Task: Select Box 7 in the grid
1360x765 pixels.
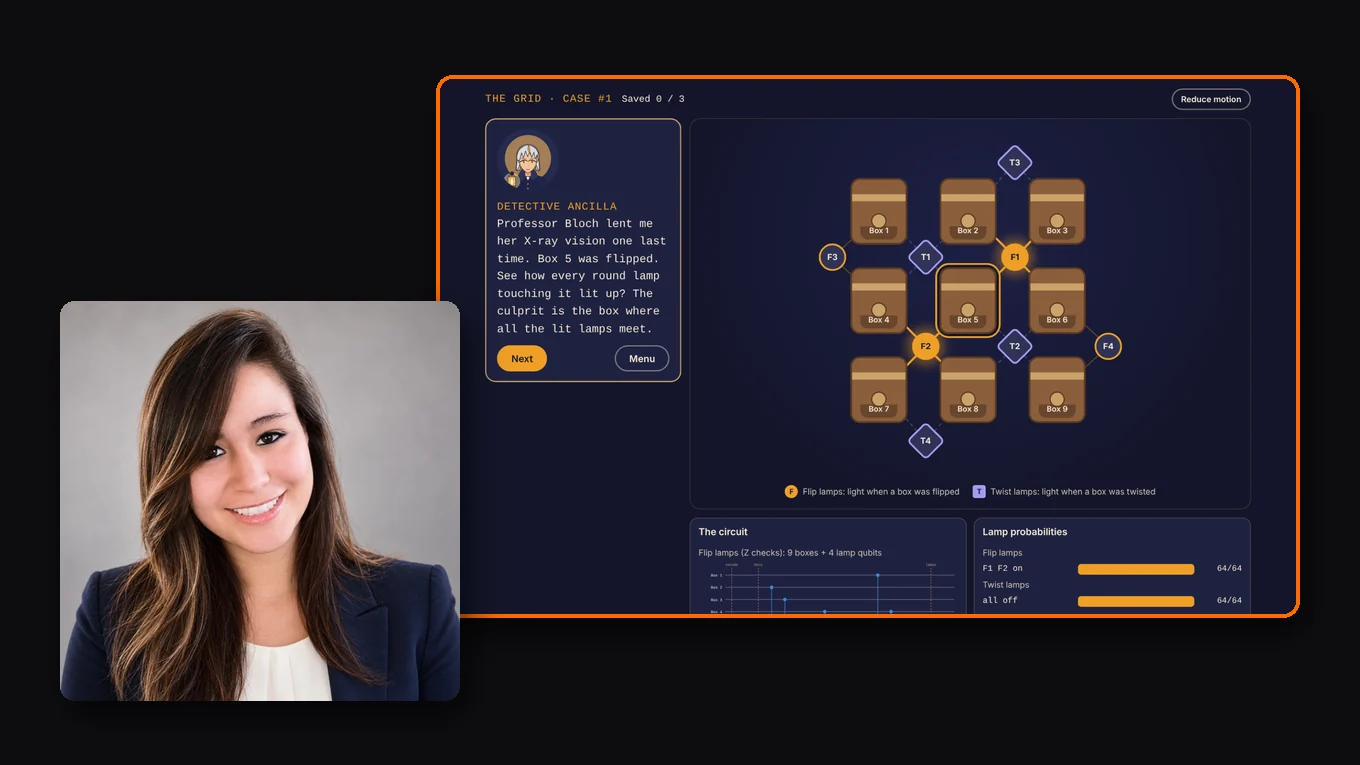Action: pos(879,389)
